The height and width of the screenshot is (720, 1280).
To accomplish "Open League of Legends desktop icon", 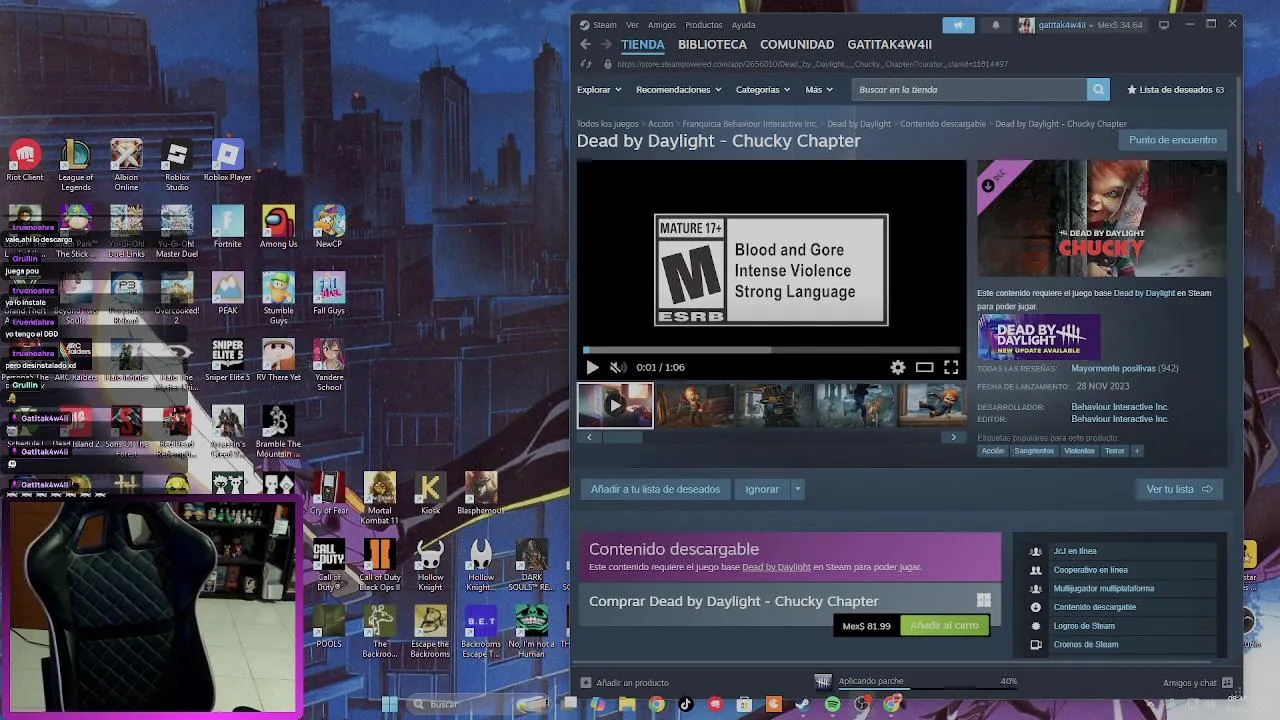I will point(76,165).
